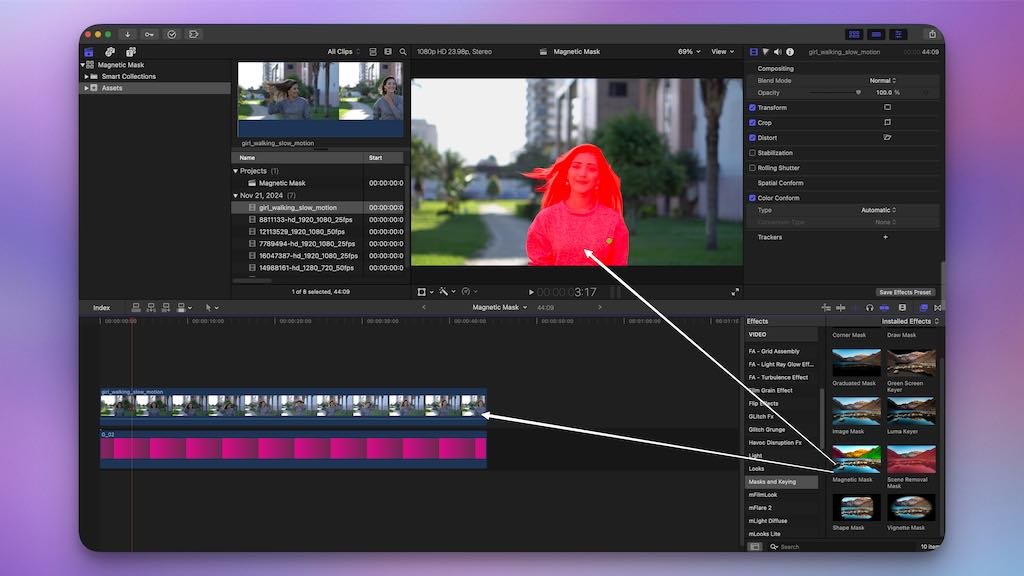Select the Magnetic Mask effect thumbnail
Screen dimensions: 1024x576
click(856, 460)
